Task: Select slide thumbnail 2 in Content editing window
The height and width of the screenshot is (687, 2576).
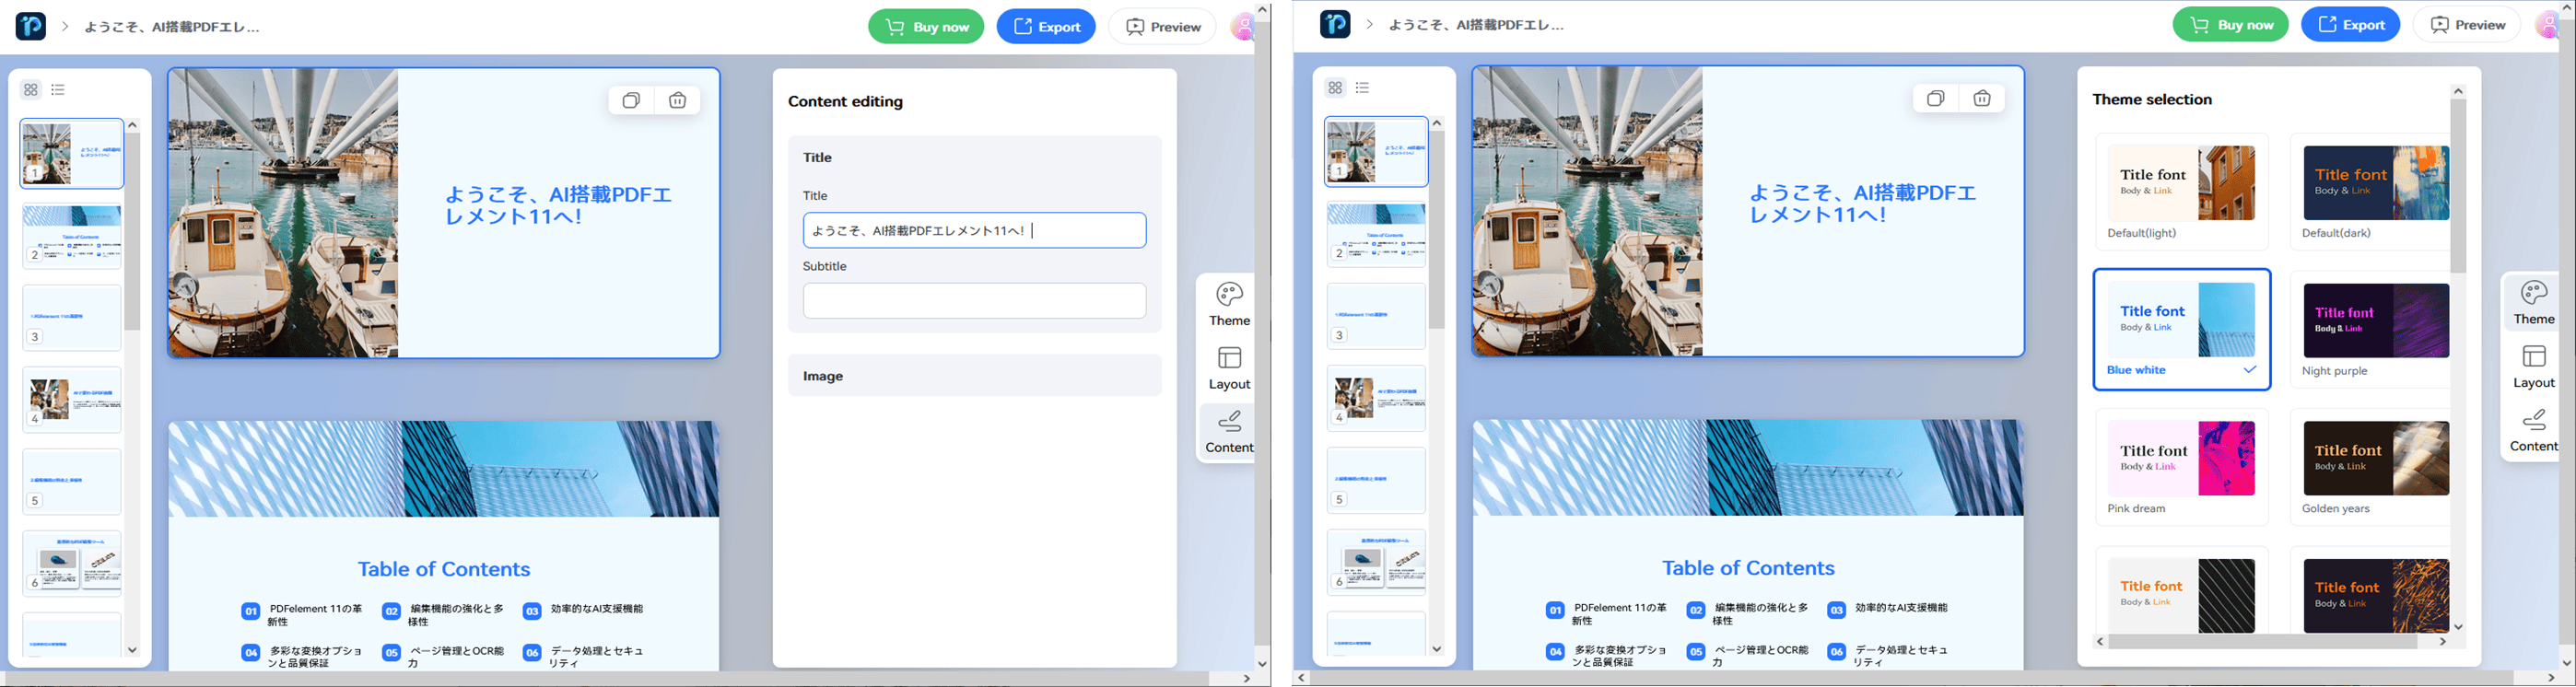Action: pyautogui.click(x=72, y=237)
